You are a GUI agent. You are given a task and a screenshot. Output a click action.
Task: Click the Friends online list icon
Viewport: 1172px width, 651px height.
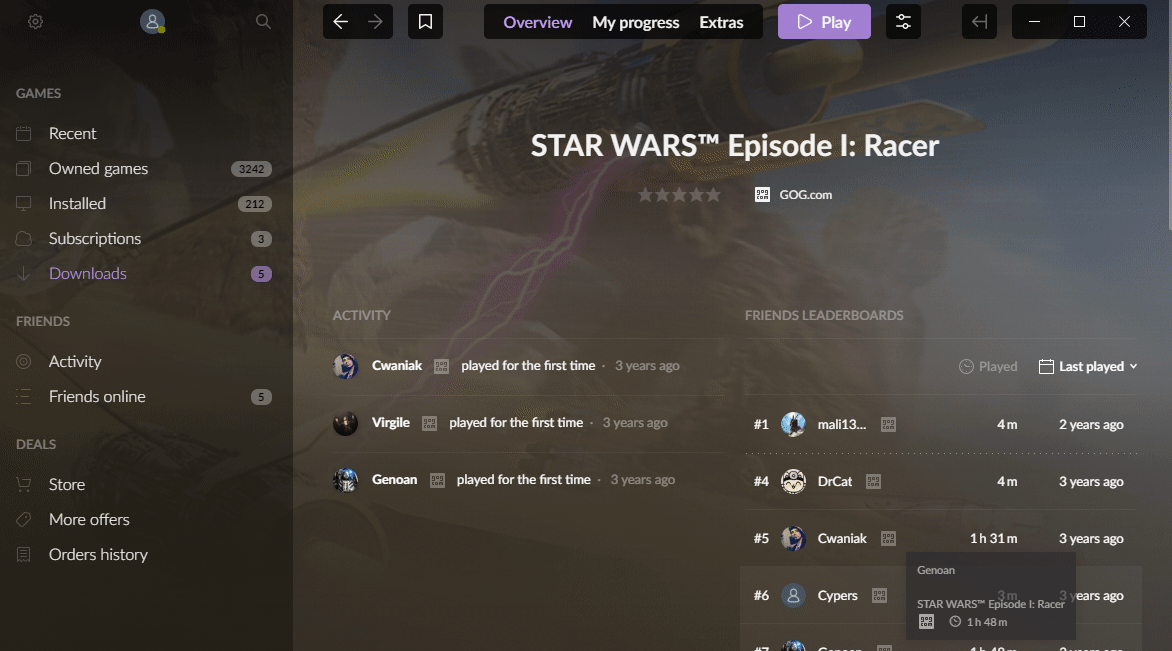[24, 397]
